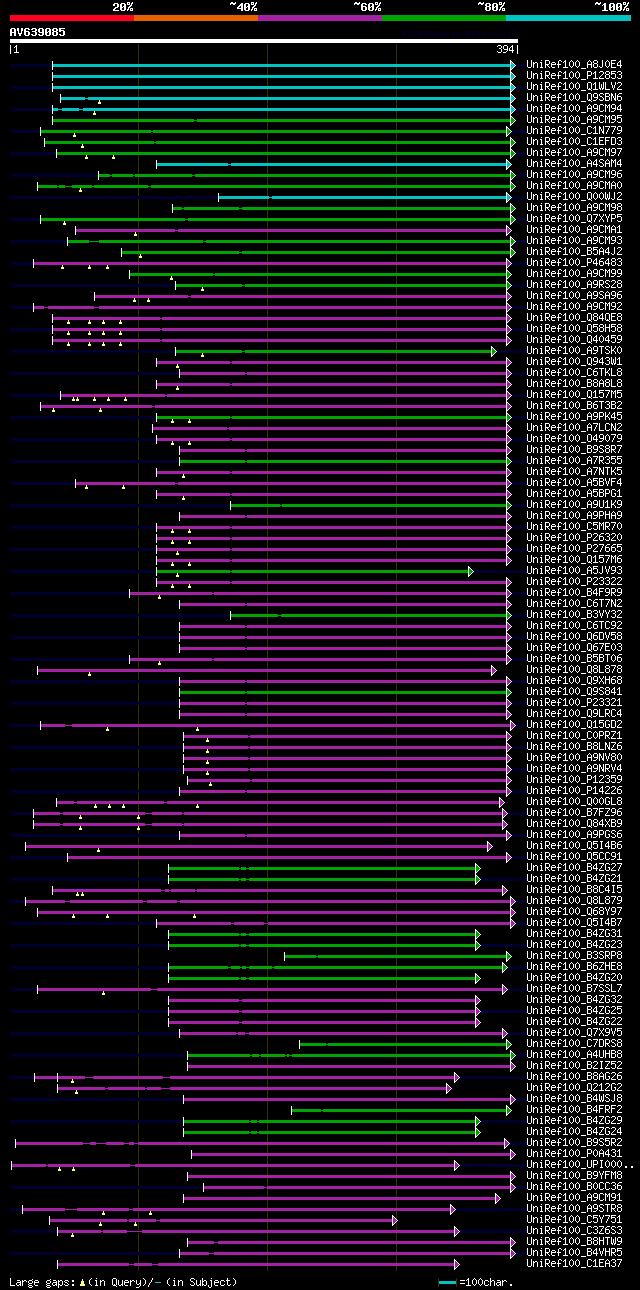Open the UniRef100_B3VY32 entry

click(573, 614)
